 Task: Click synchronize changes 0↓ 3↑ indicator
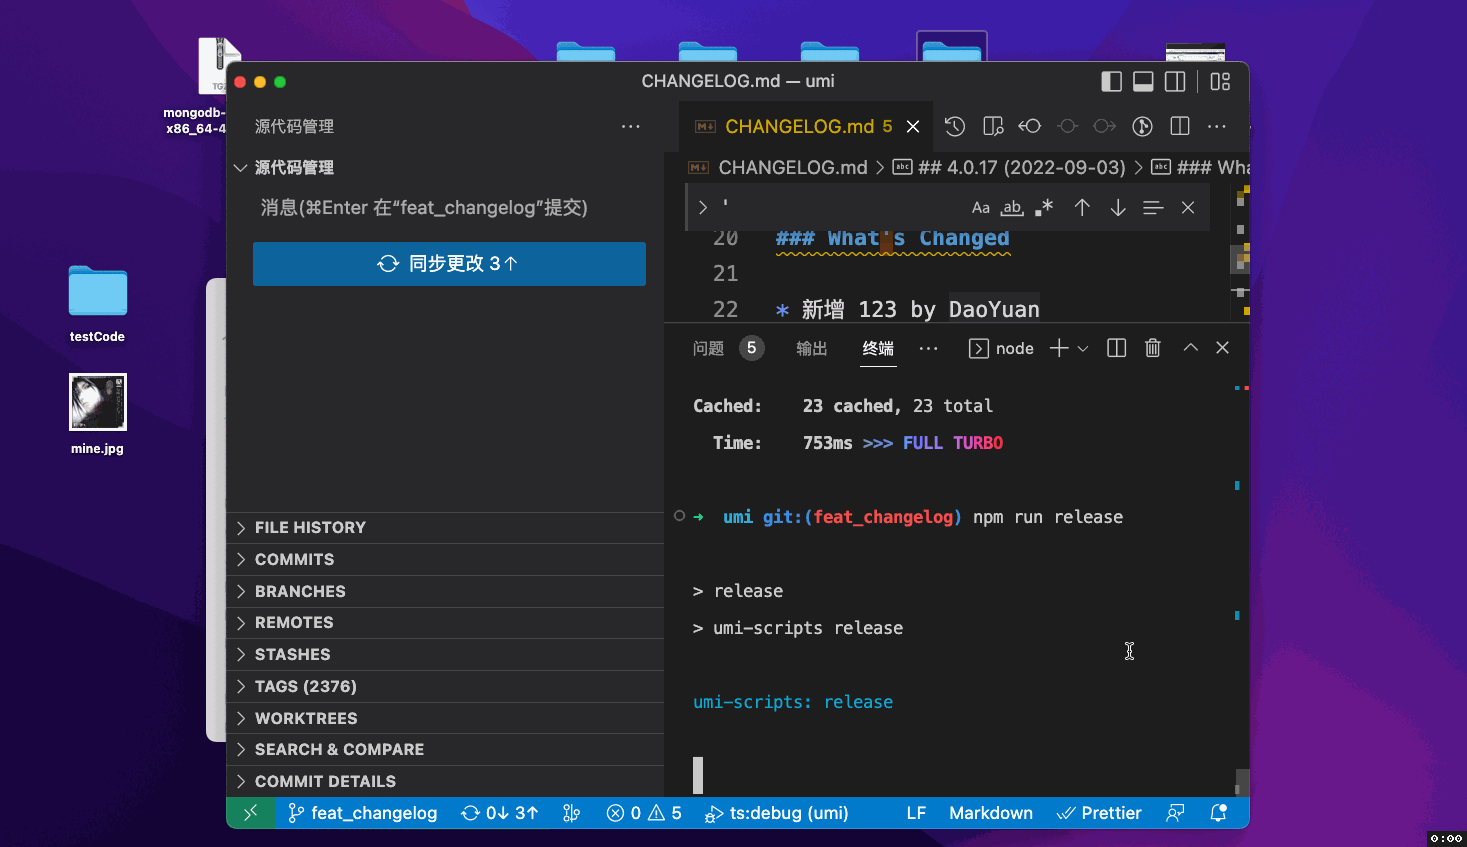[x=500, y=813]
